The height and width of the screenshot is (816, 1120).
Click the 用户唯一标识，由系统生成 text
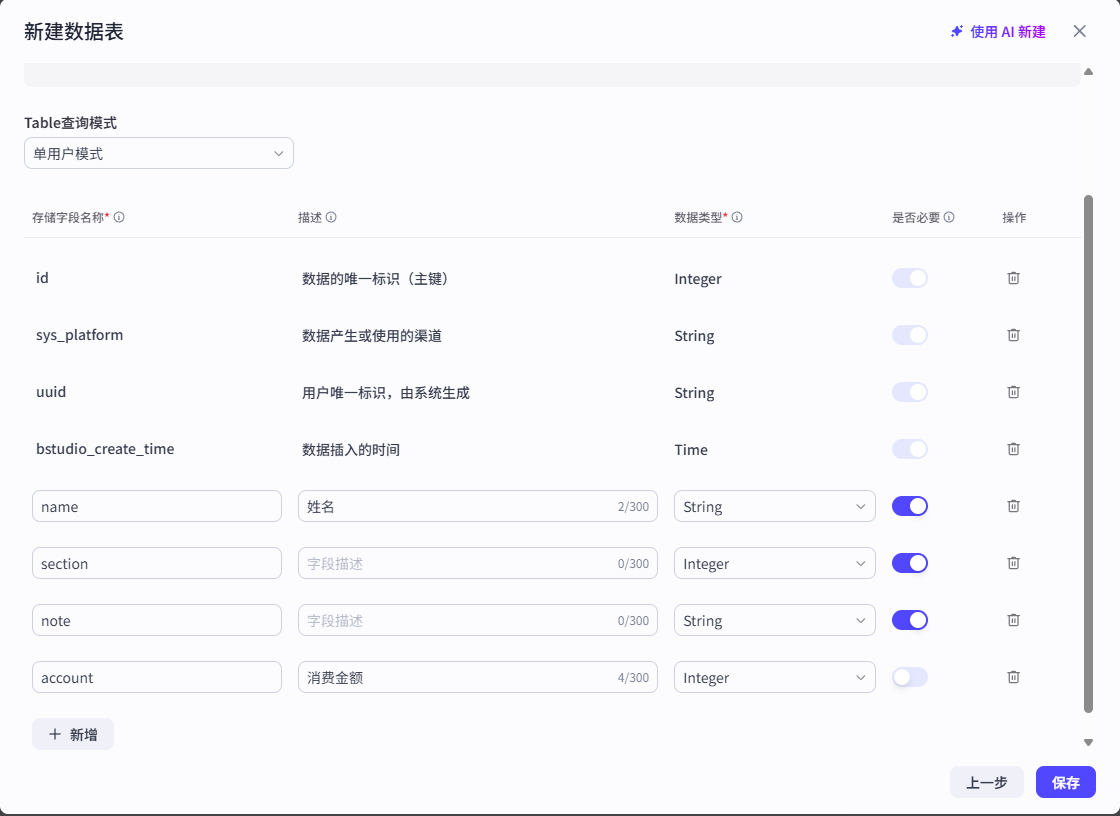click(386, 393)
